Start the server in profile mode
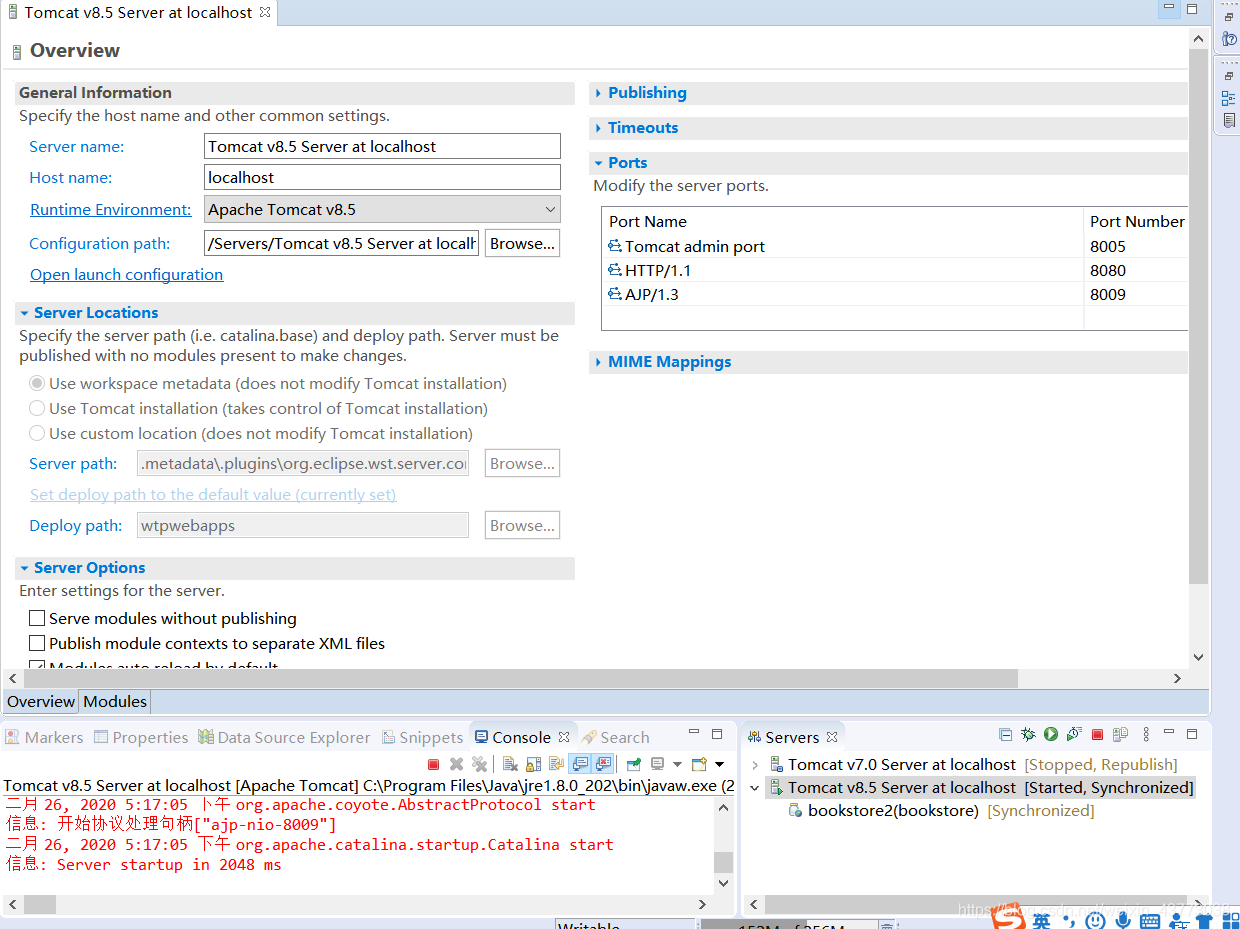Image resolution: width=1240 pixels, height=929 pixels. click(x=1074, y=734)
